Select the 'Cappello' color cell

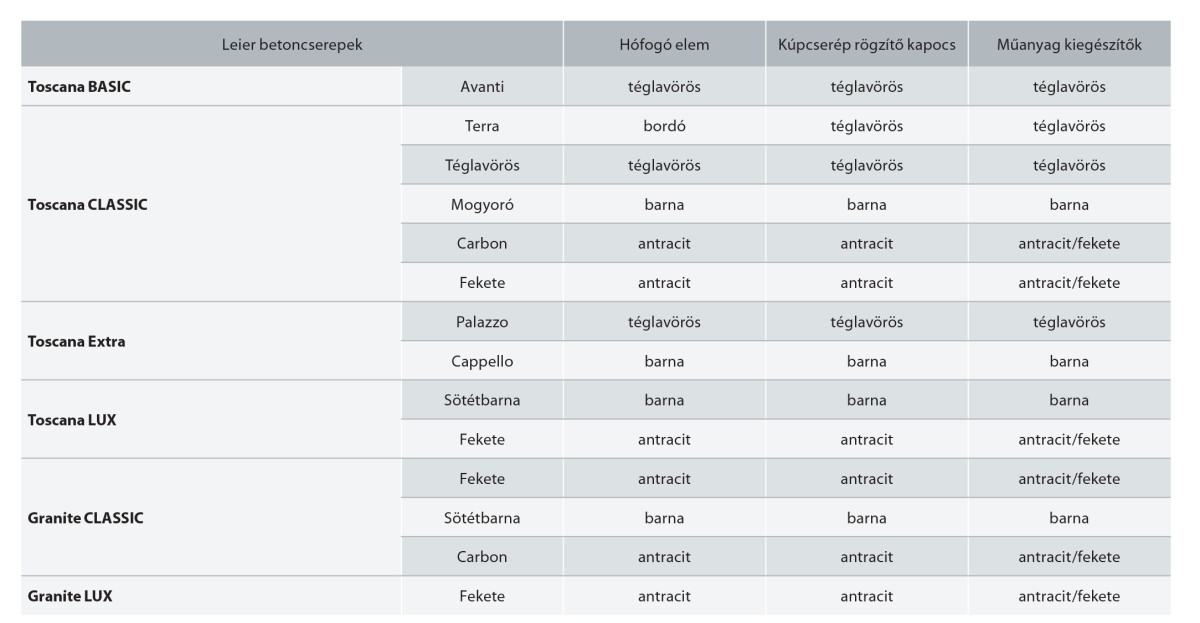[482, 362]
